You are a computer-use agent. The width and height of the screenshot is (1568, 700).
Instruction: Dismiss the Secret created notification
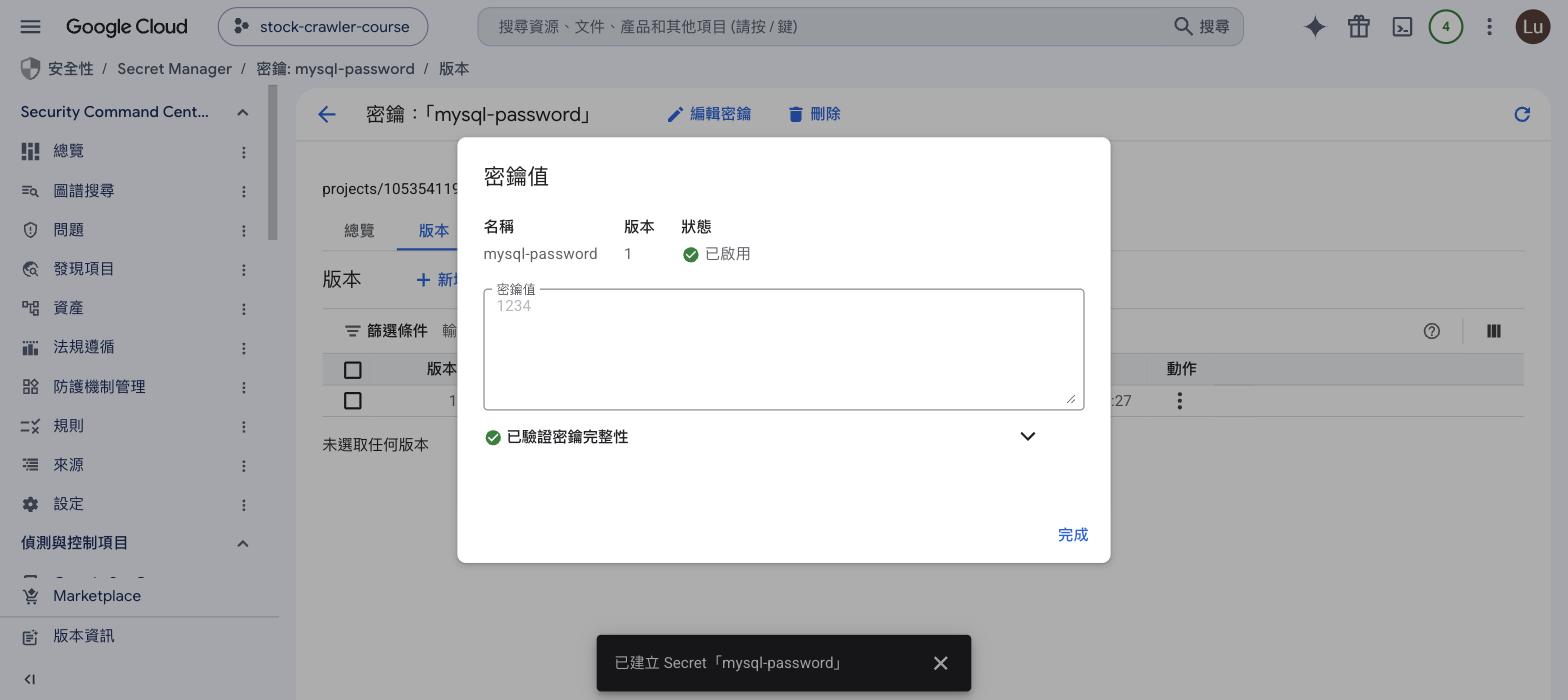pyautogui.click(x=940, y=663)
